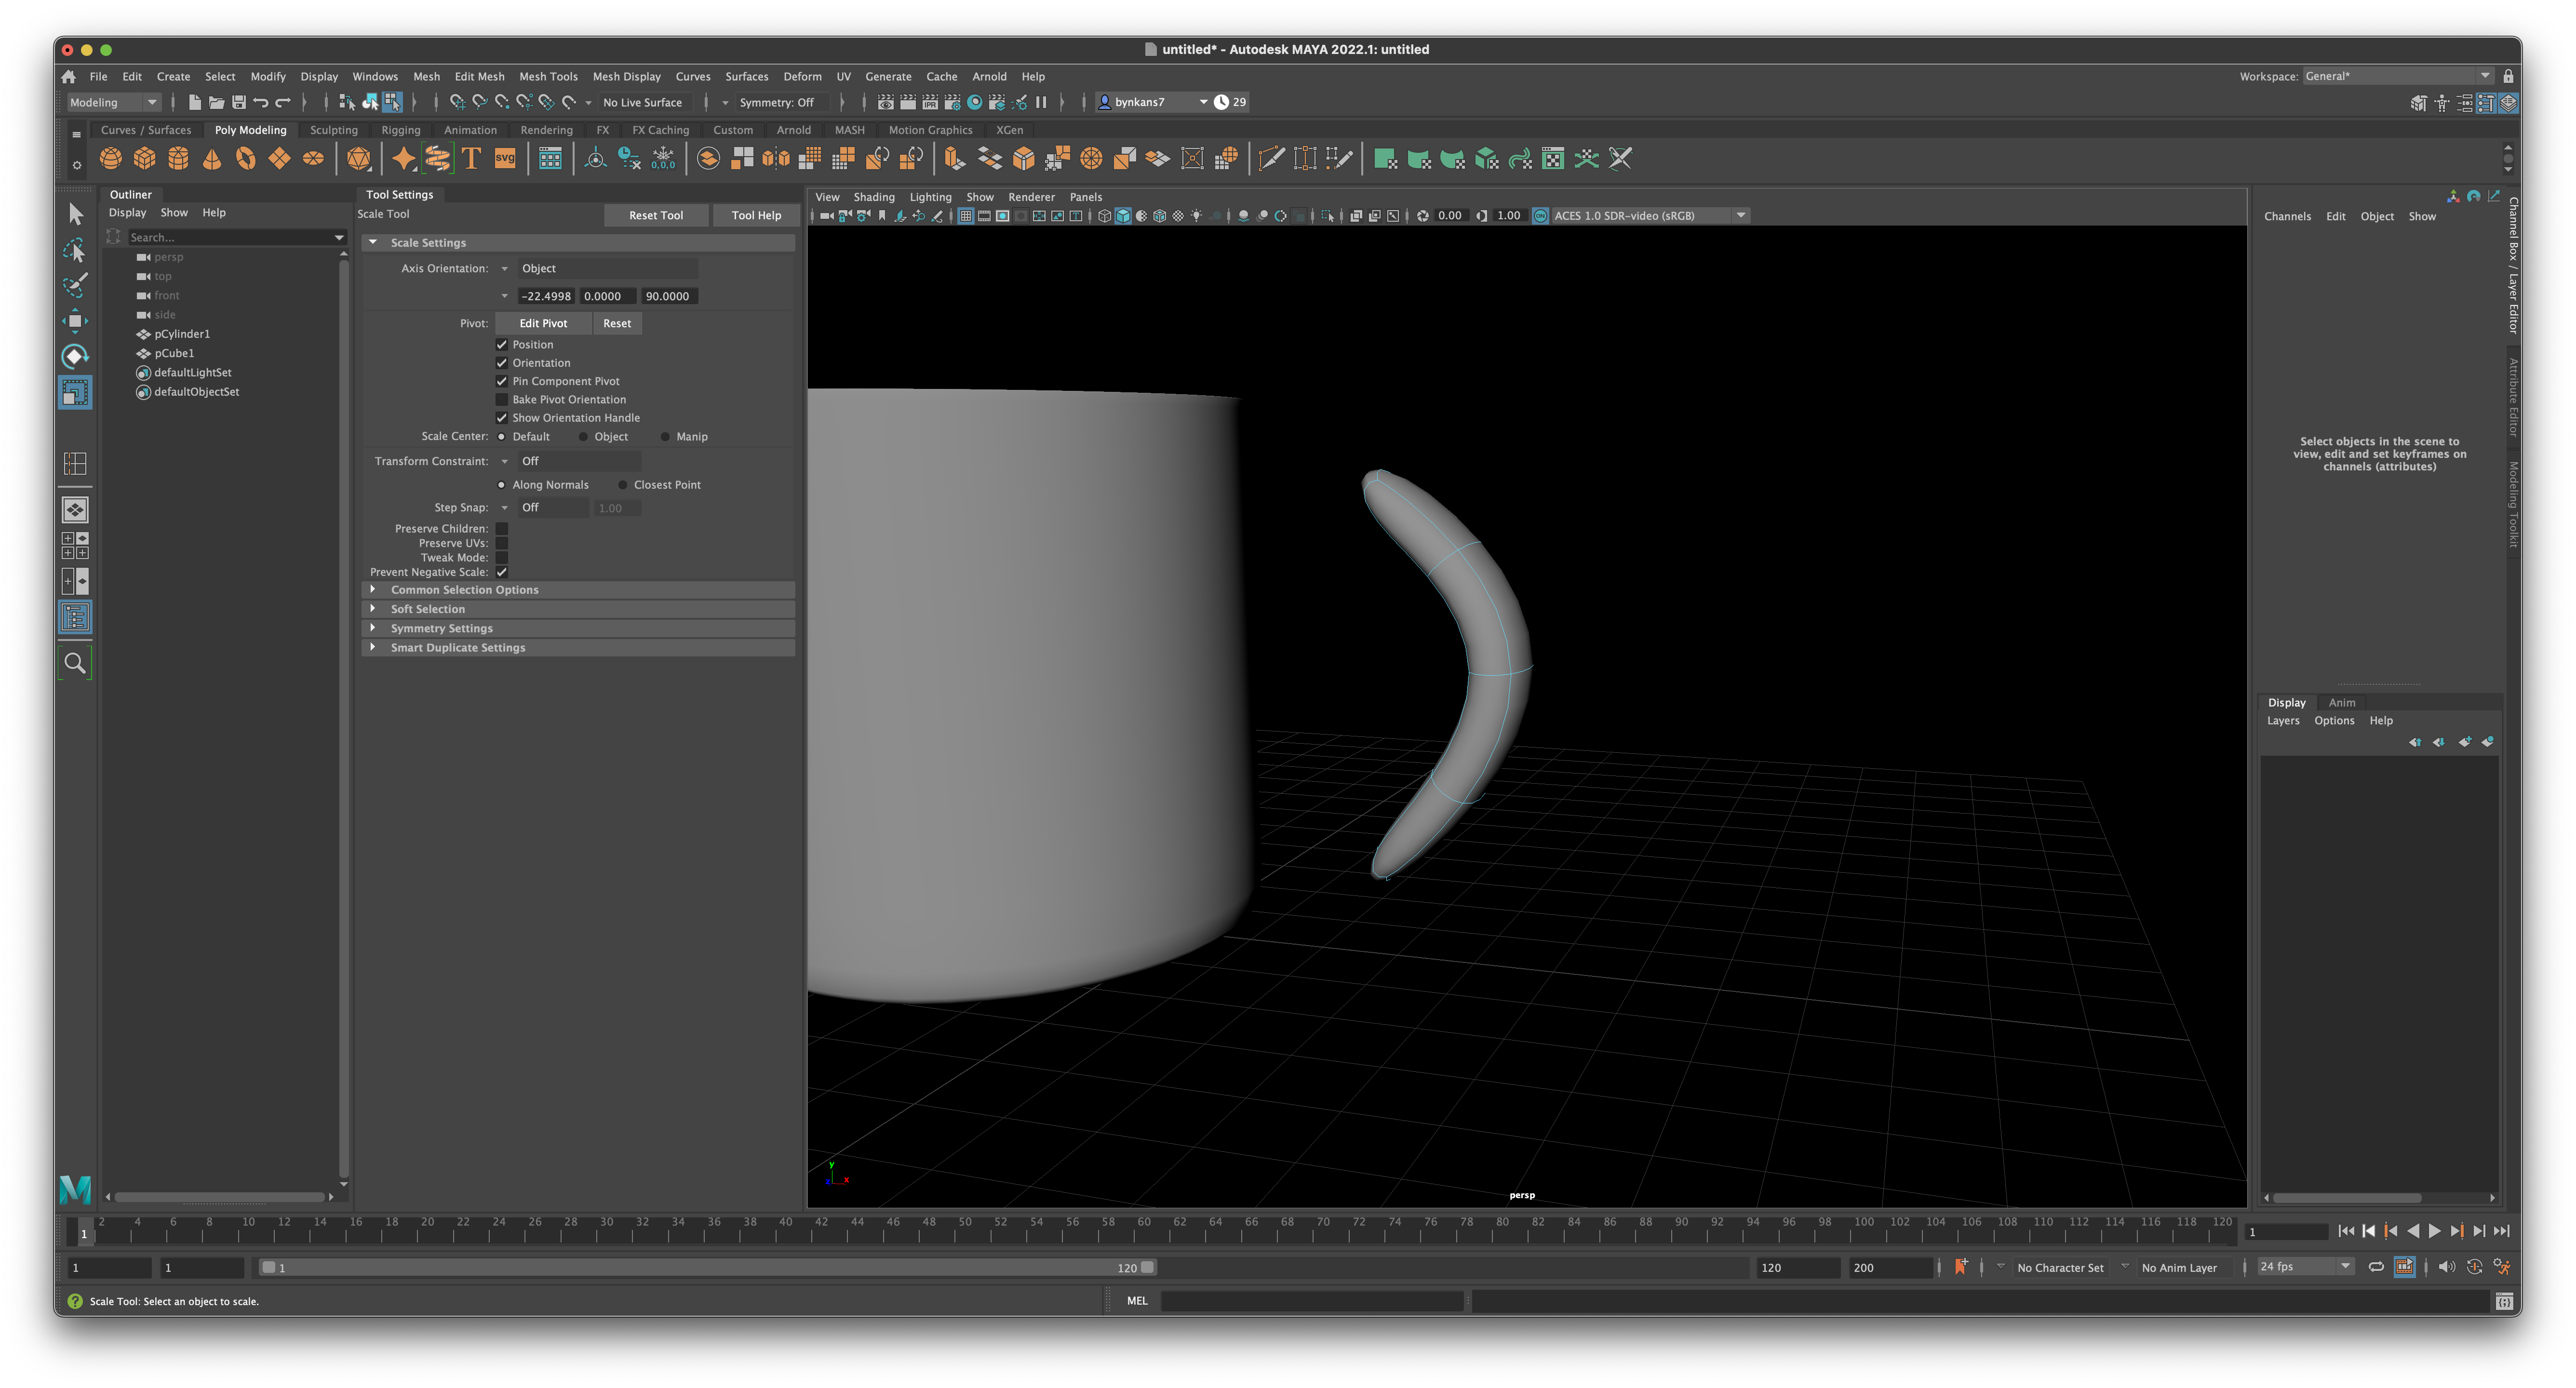Switch to the Sculpting shelf tab
The width and height of the screenshot is (2576, 1388).
[x=334, y=130]
